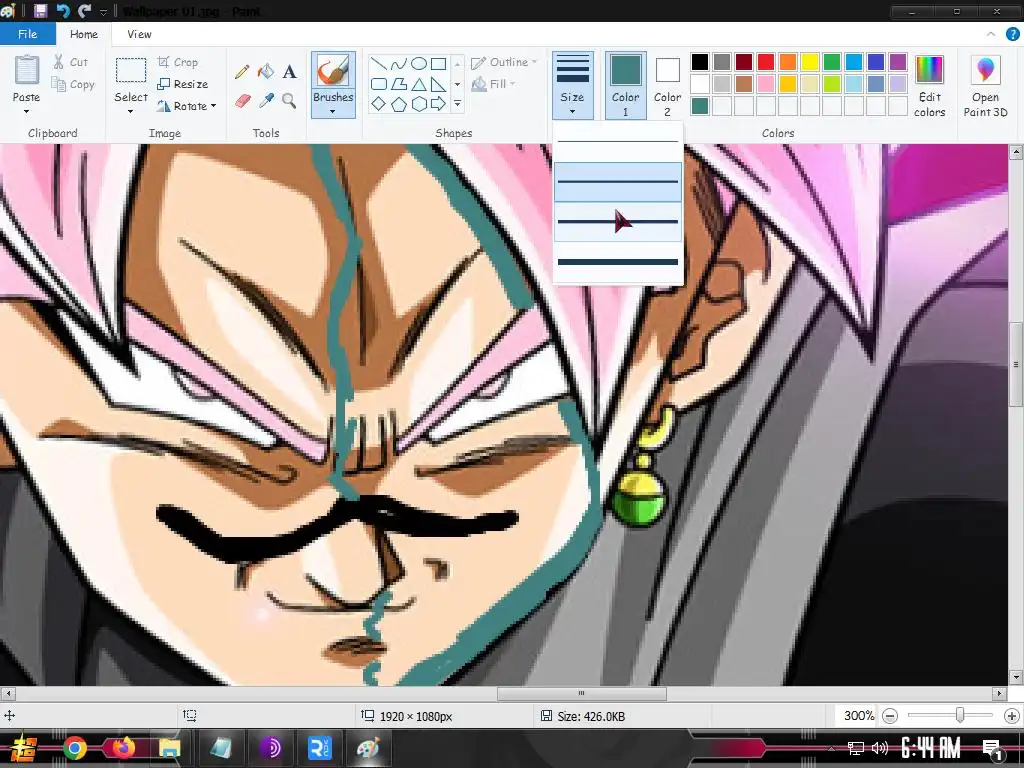Click the Crop button
This screenshot has width=1024, height=768.
tap(178, 62)
